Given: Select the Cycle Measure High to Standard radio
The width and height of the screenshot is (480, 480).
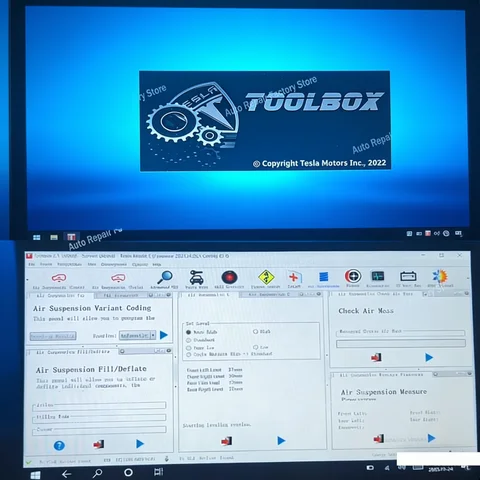Looking at the screenshot, I should point(188,354).
